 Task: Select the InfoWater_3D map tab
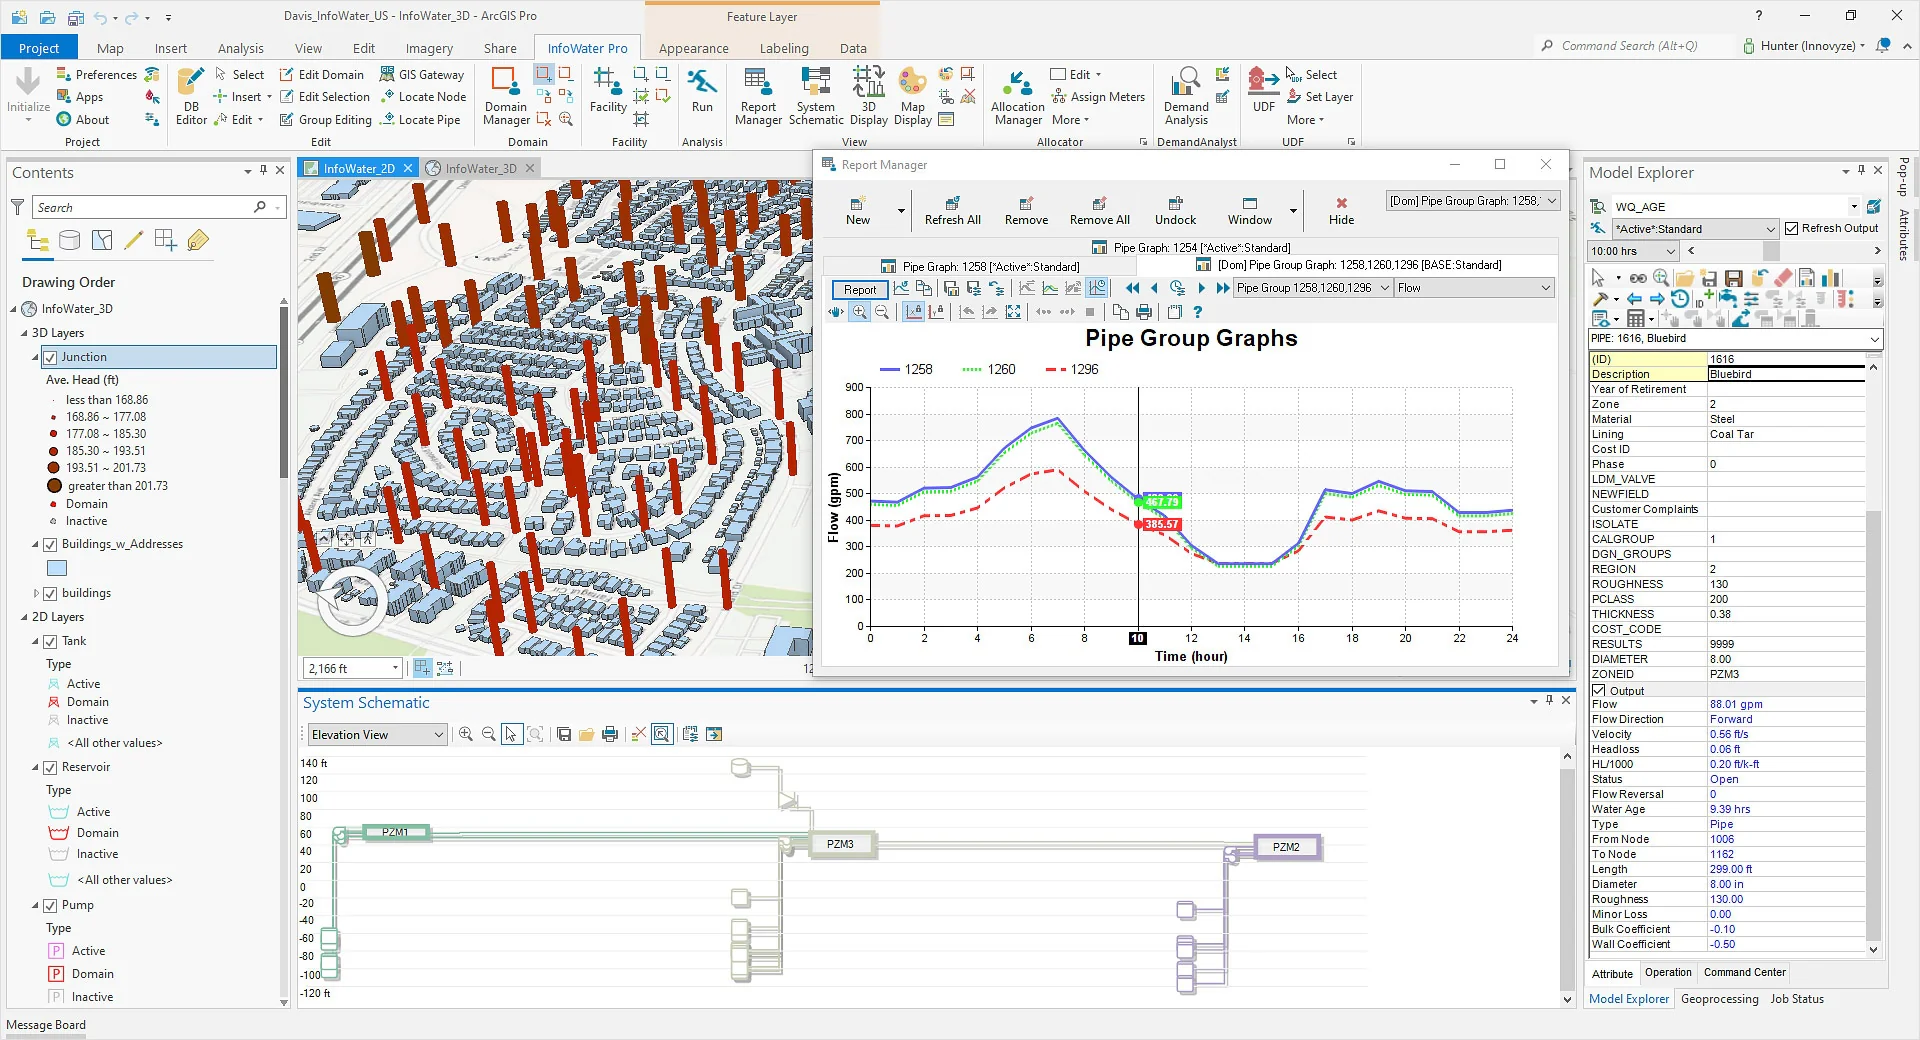(480, 168)
